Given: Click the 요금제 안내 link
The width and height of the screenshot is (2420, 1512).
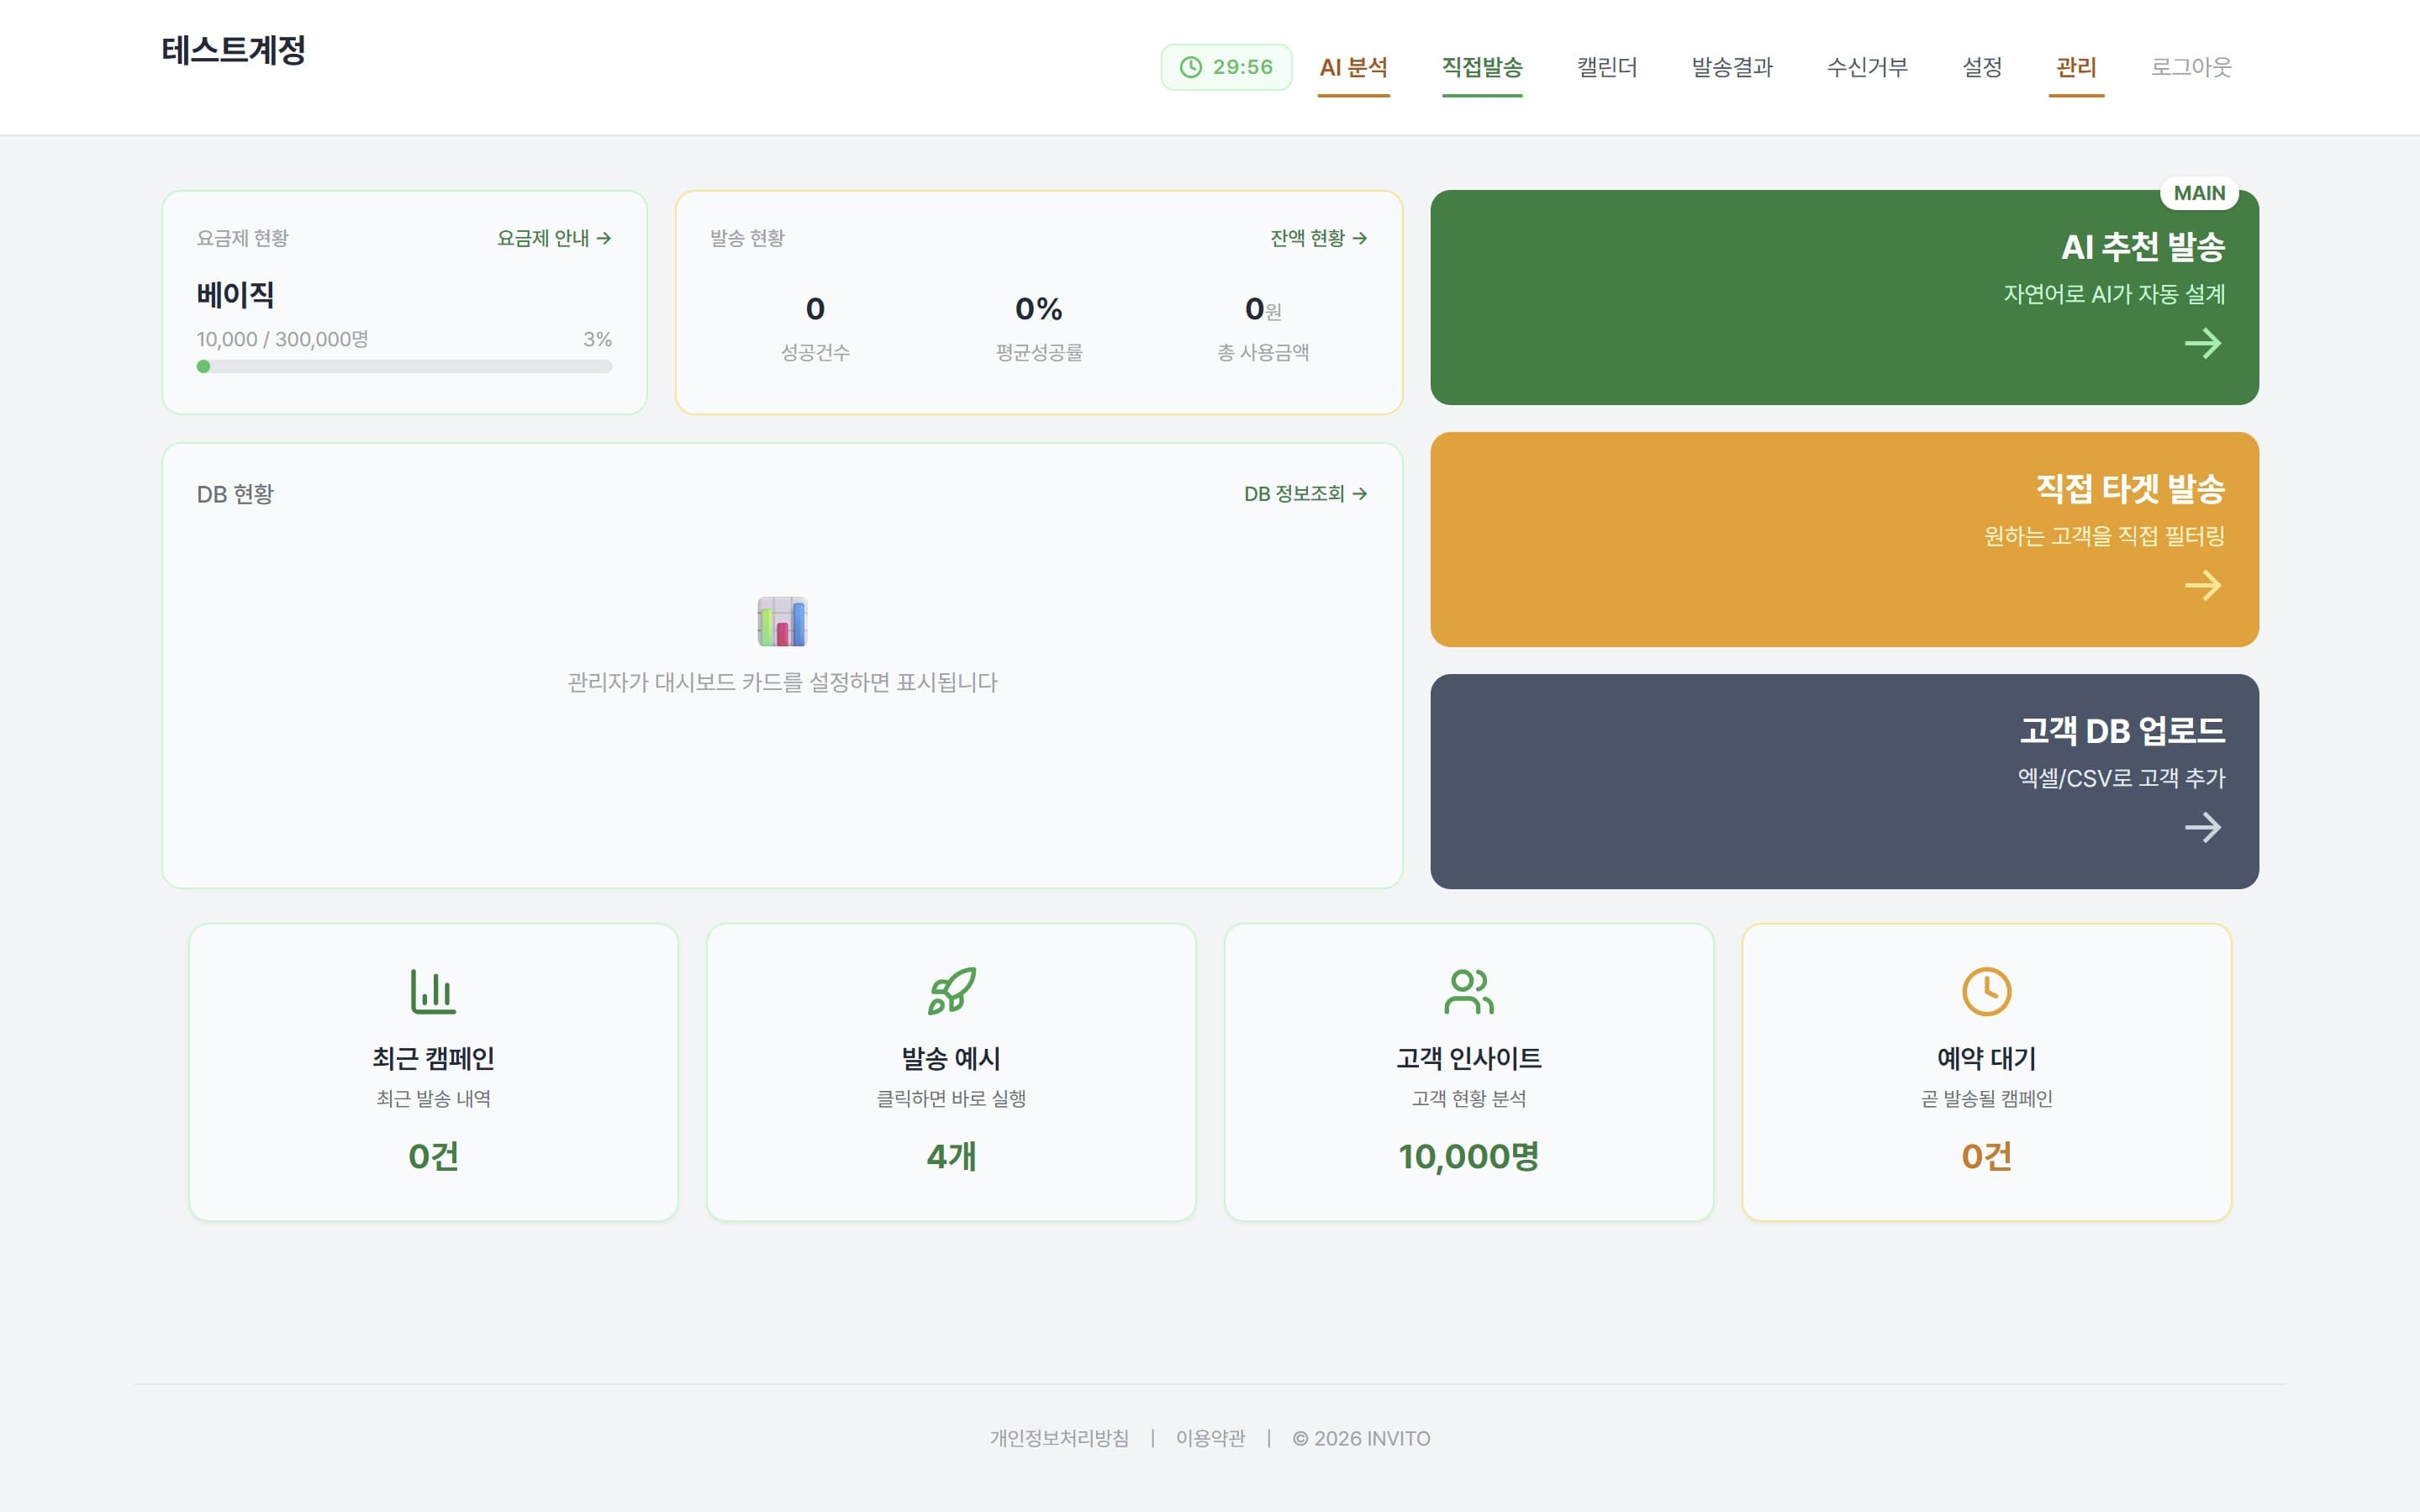Looking at the screenshot, I should point(554,238).
